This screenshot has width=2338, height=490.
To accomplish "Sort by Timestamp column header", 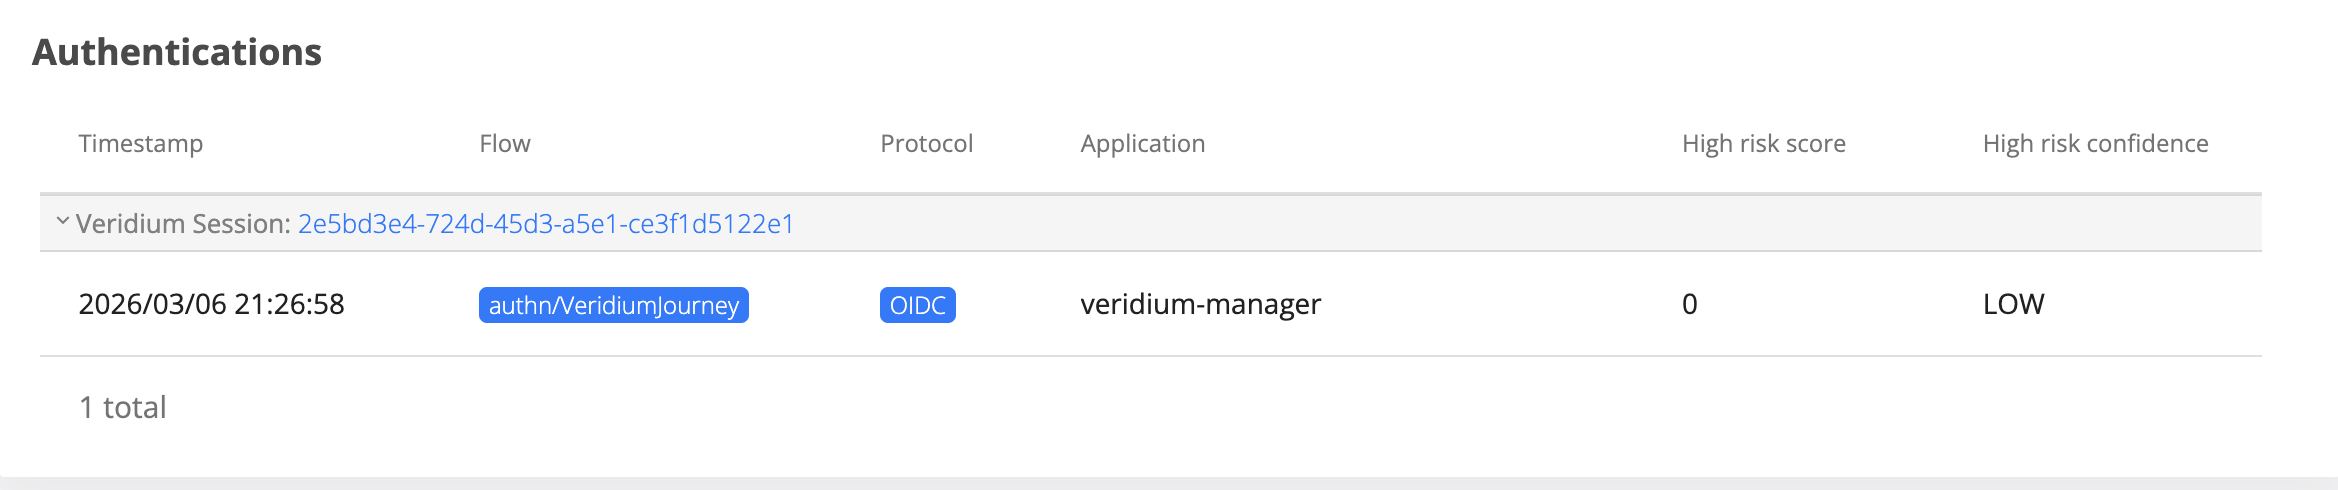I will click(141, 144).
